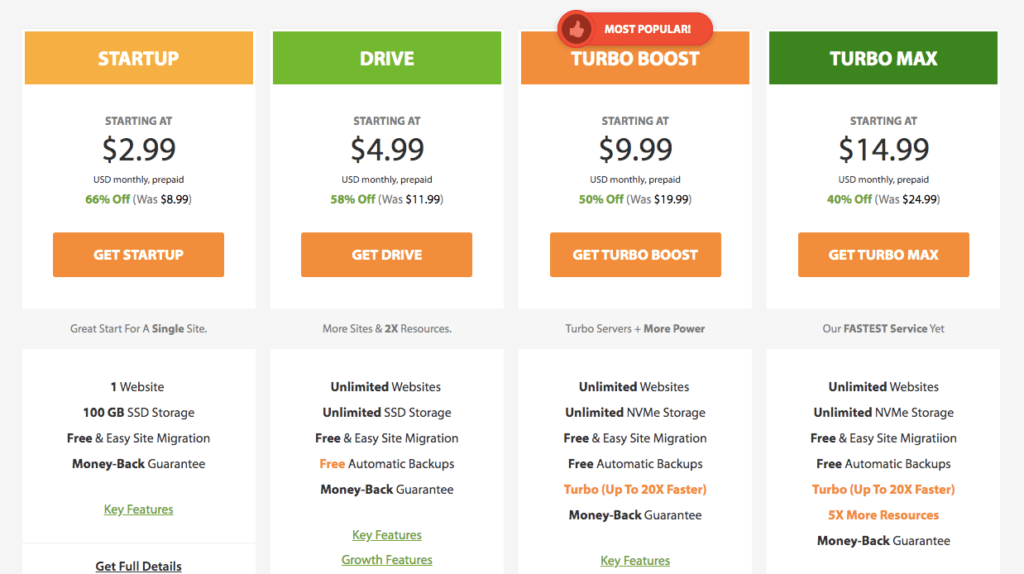Viewport: 1024px width, 574px height.
Task: Click 'Our FASTEST Service Yet' text
Action: tap(884, 328)
